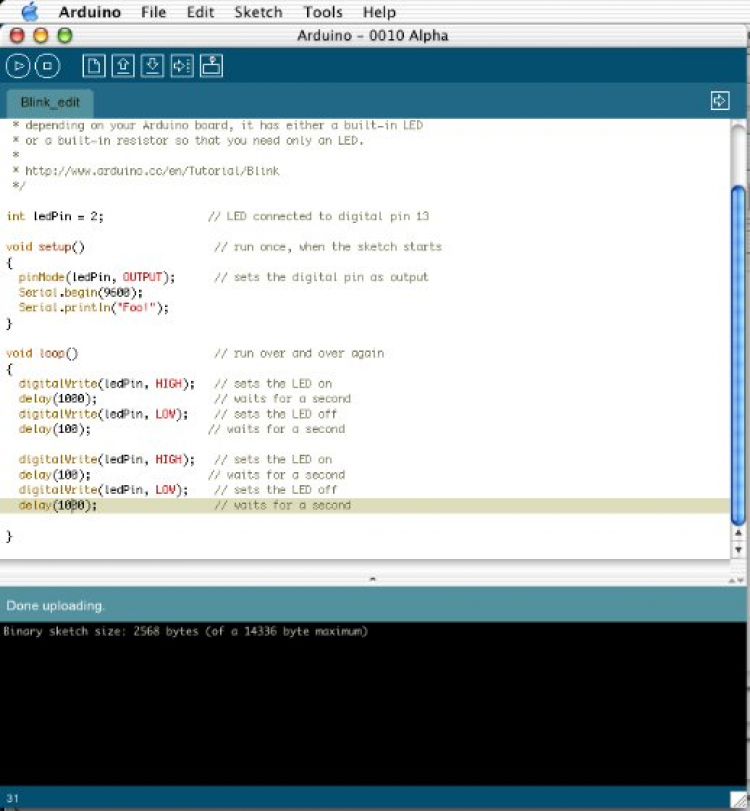The image size is (750, 811).
Task: Click the 'void loop()' line
Action: tap(42, 353)
